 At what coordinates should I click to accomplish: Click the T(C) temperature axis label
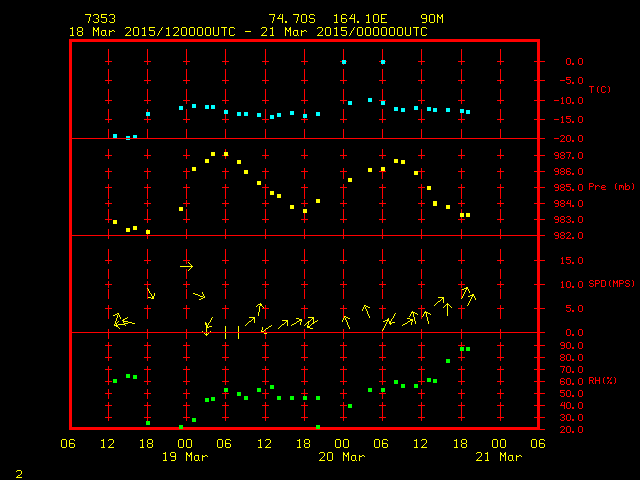point(599,90)
